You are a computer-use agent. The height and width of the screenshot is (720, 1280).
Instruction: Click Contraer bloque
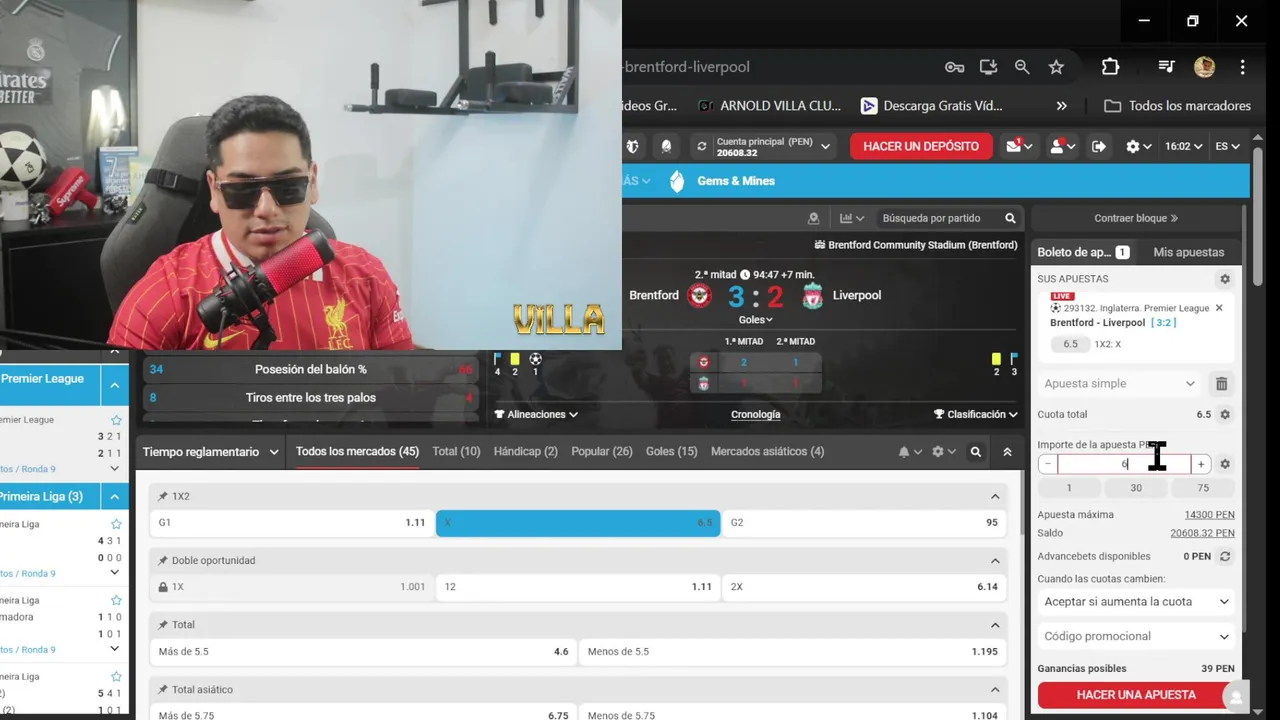(x=1136, y=218)
